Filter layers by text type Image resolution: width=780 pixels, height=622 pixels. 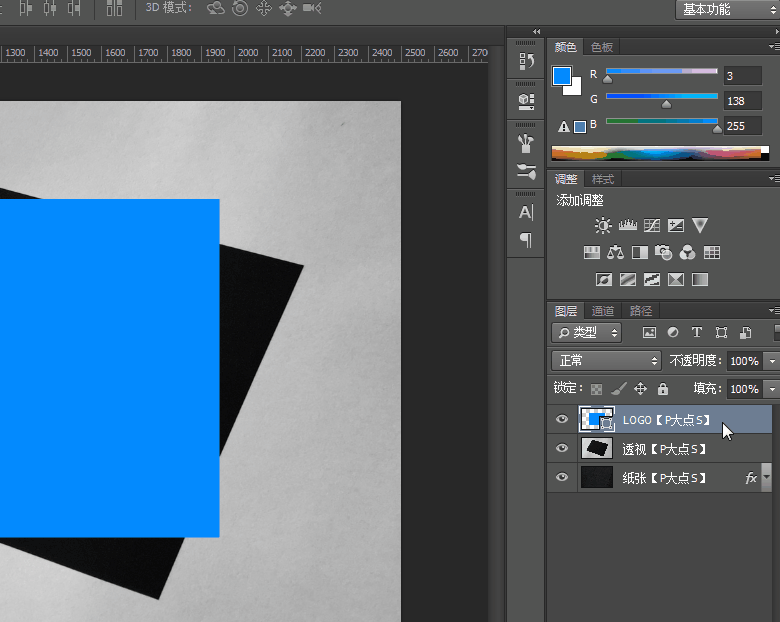(697, 333)
